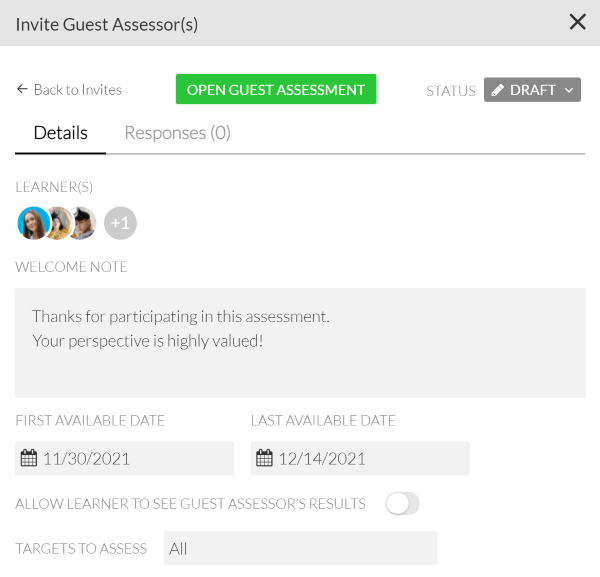Select the second learner avatar
The image size is (600, 577).
click(59, 223)
